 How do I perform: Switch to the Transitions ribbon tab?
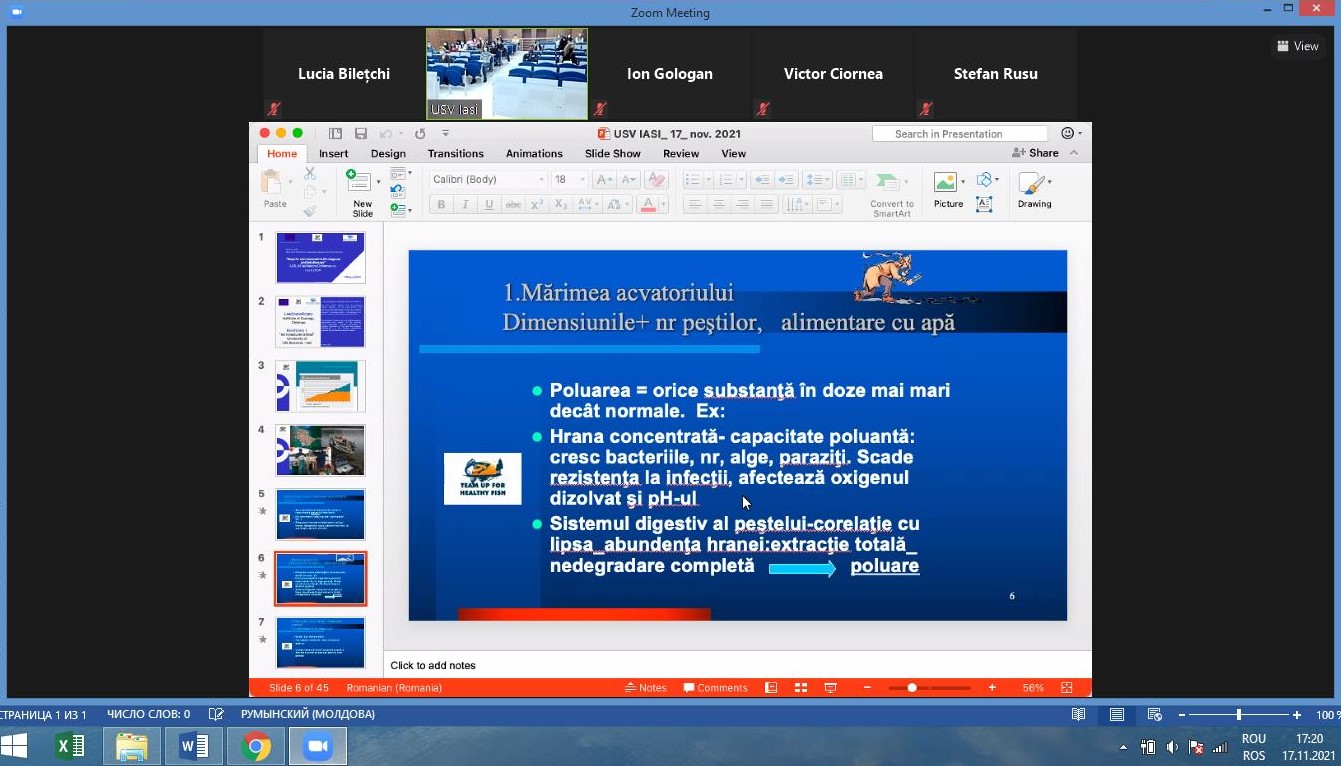(455, 154)
